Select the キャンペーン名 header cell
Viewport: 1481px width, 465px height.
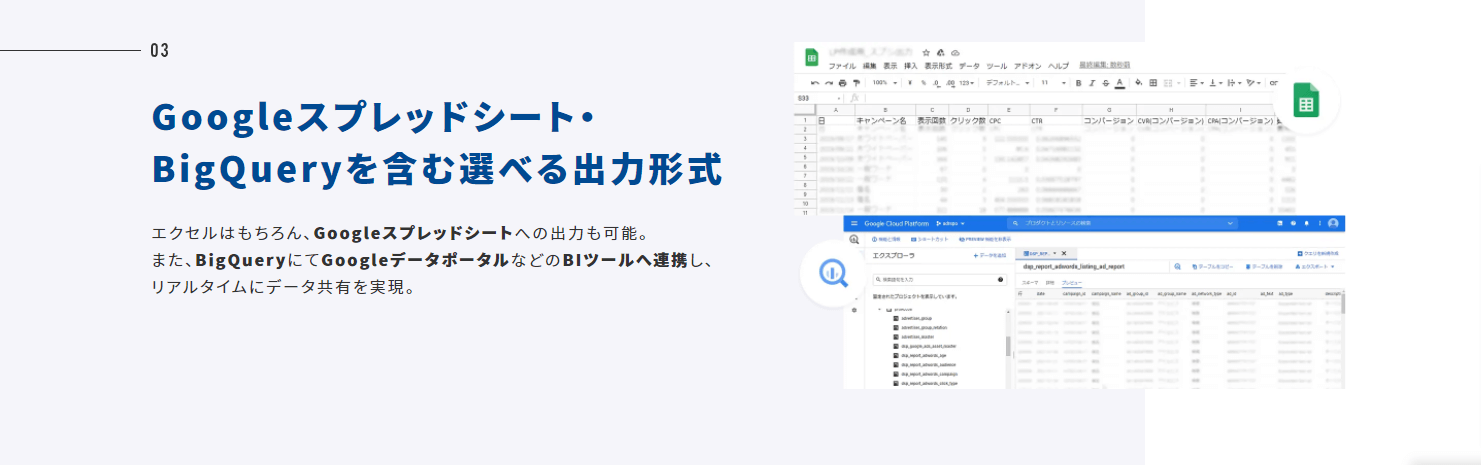point(885,121)
